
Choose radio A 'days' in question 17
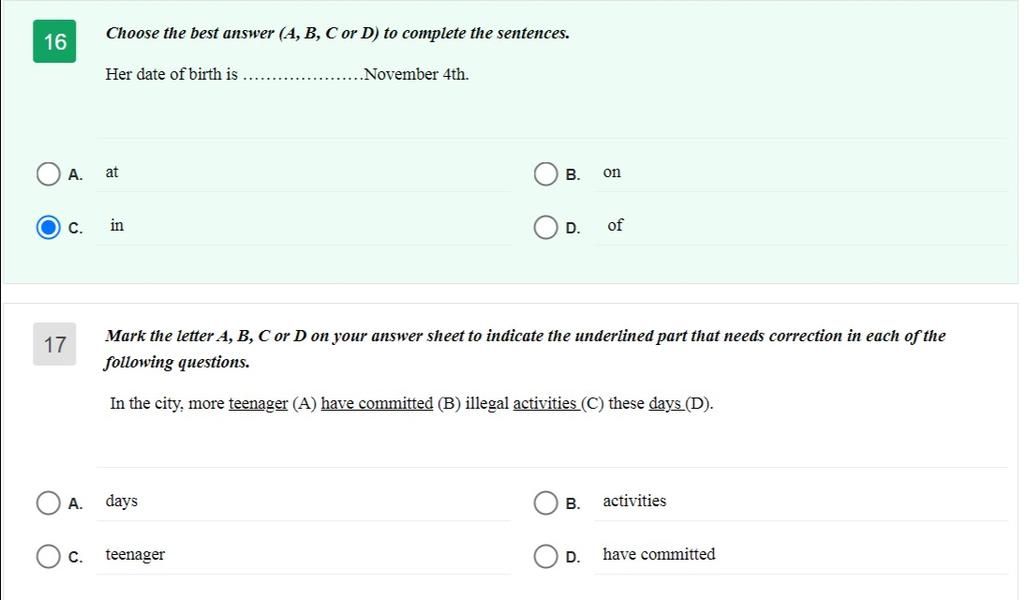[48, 503]
